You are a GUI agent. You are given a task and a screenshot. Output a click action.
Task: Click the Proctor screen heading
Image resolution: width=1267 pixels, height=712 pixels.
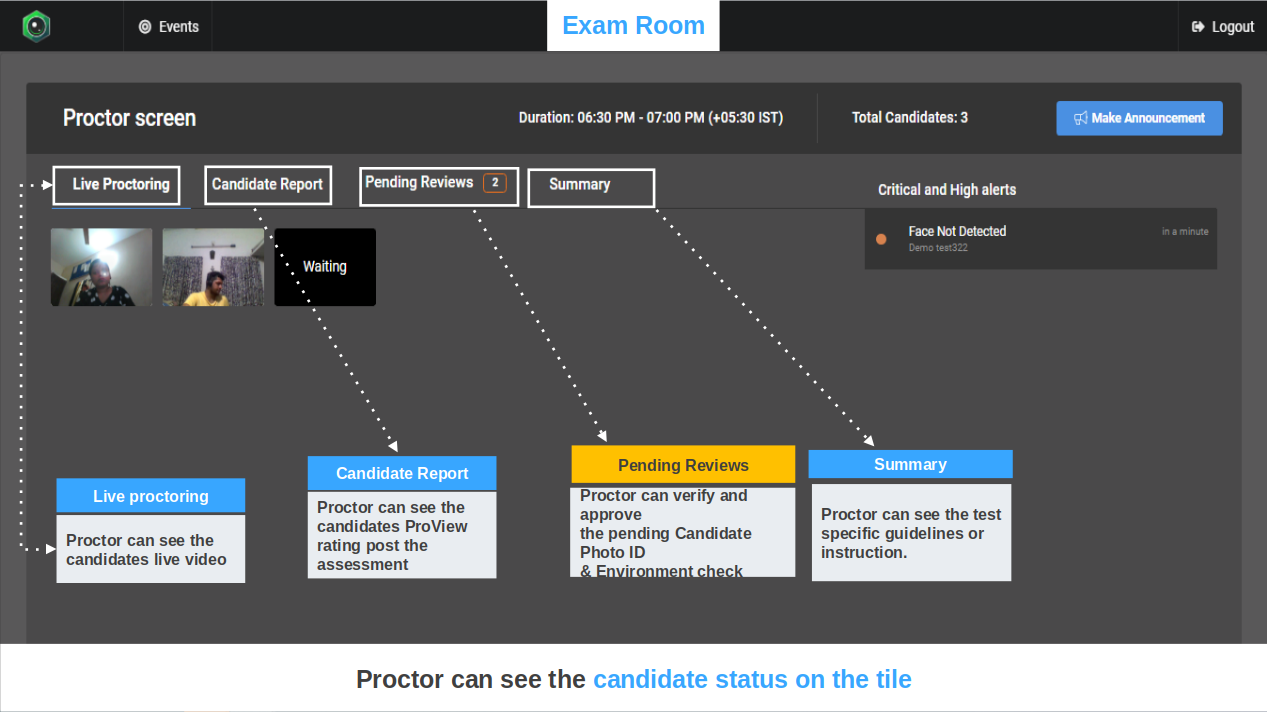(x=129, y=118)
